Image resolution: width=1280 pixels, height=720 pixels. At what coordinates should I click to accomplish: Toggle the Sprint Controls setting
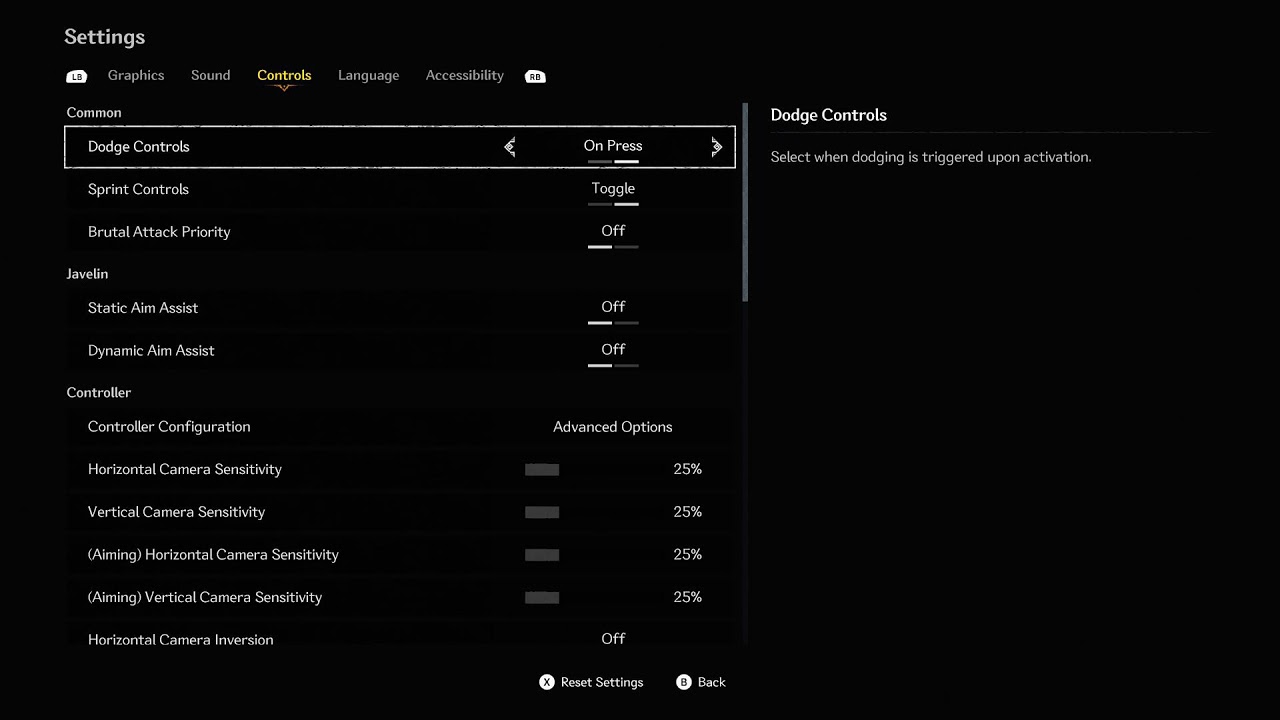point(613,189)
